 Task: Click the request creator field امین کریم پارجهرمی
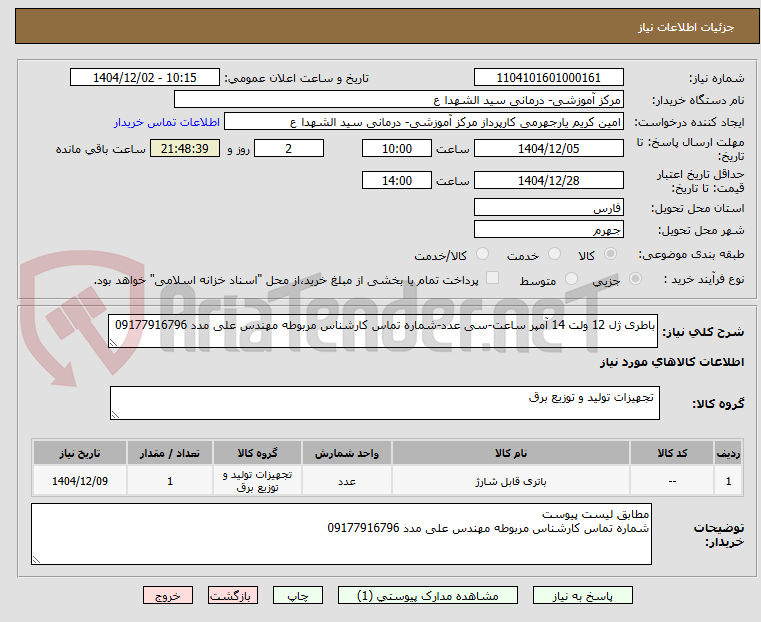click(x=424, y=122)
